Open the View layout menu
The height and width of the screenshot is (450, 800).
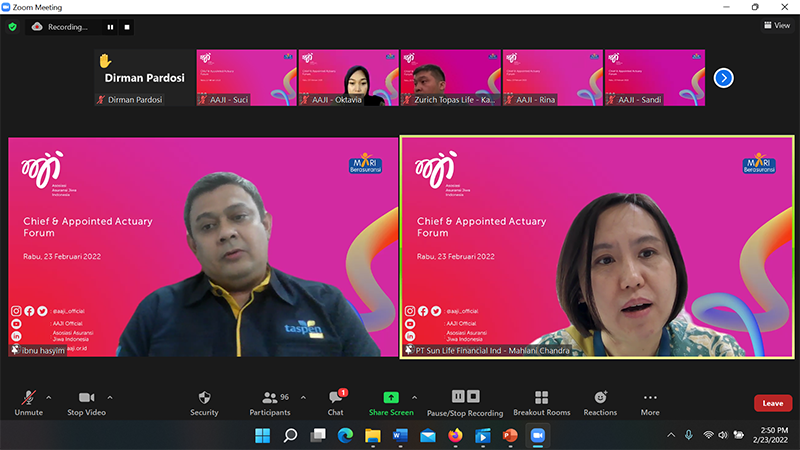coord(777,25)
